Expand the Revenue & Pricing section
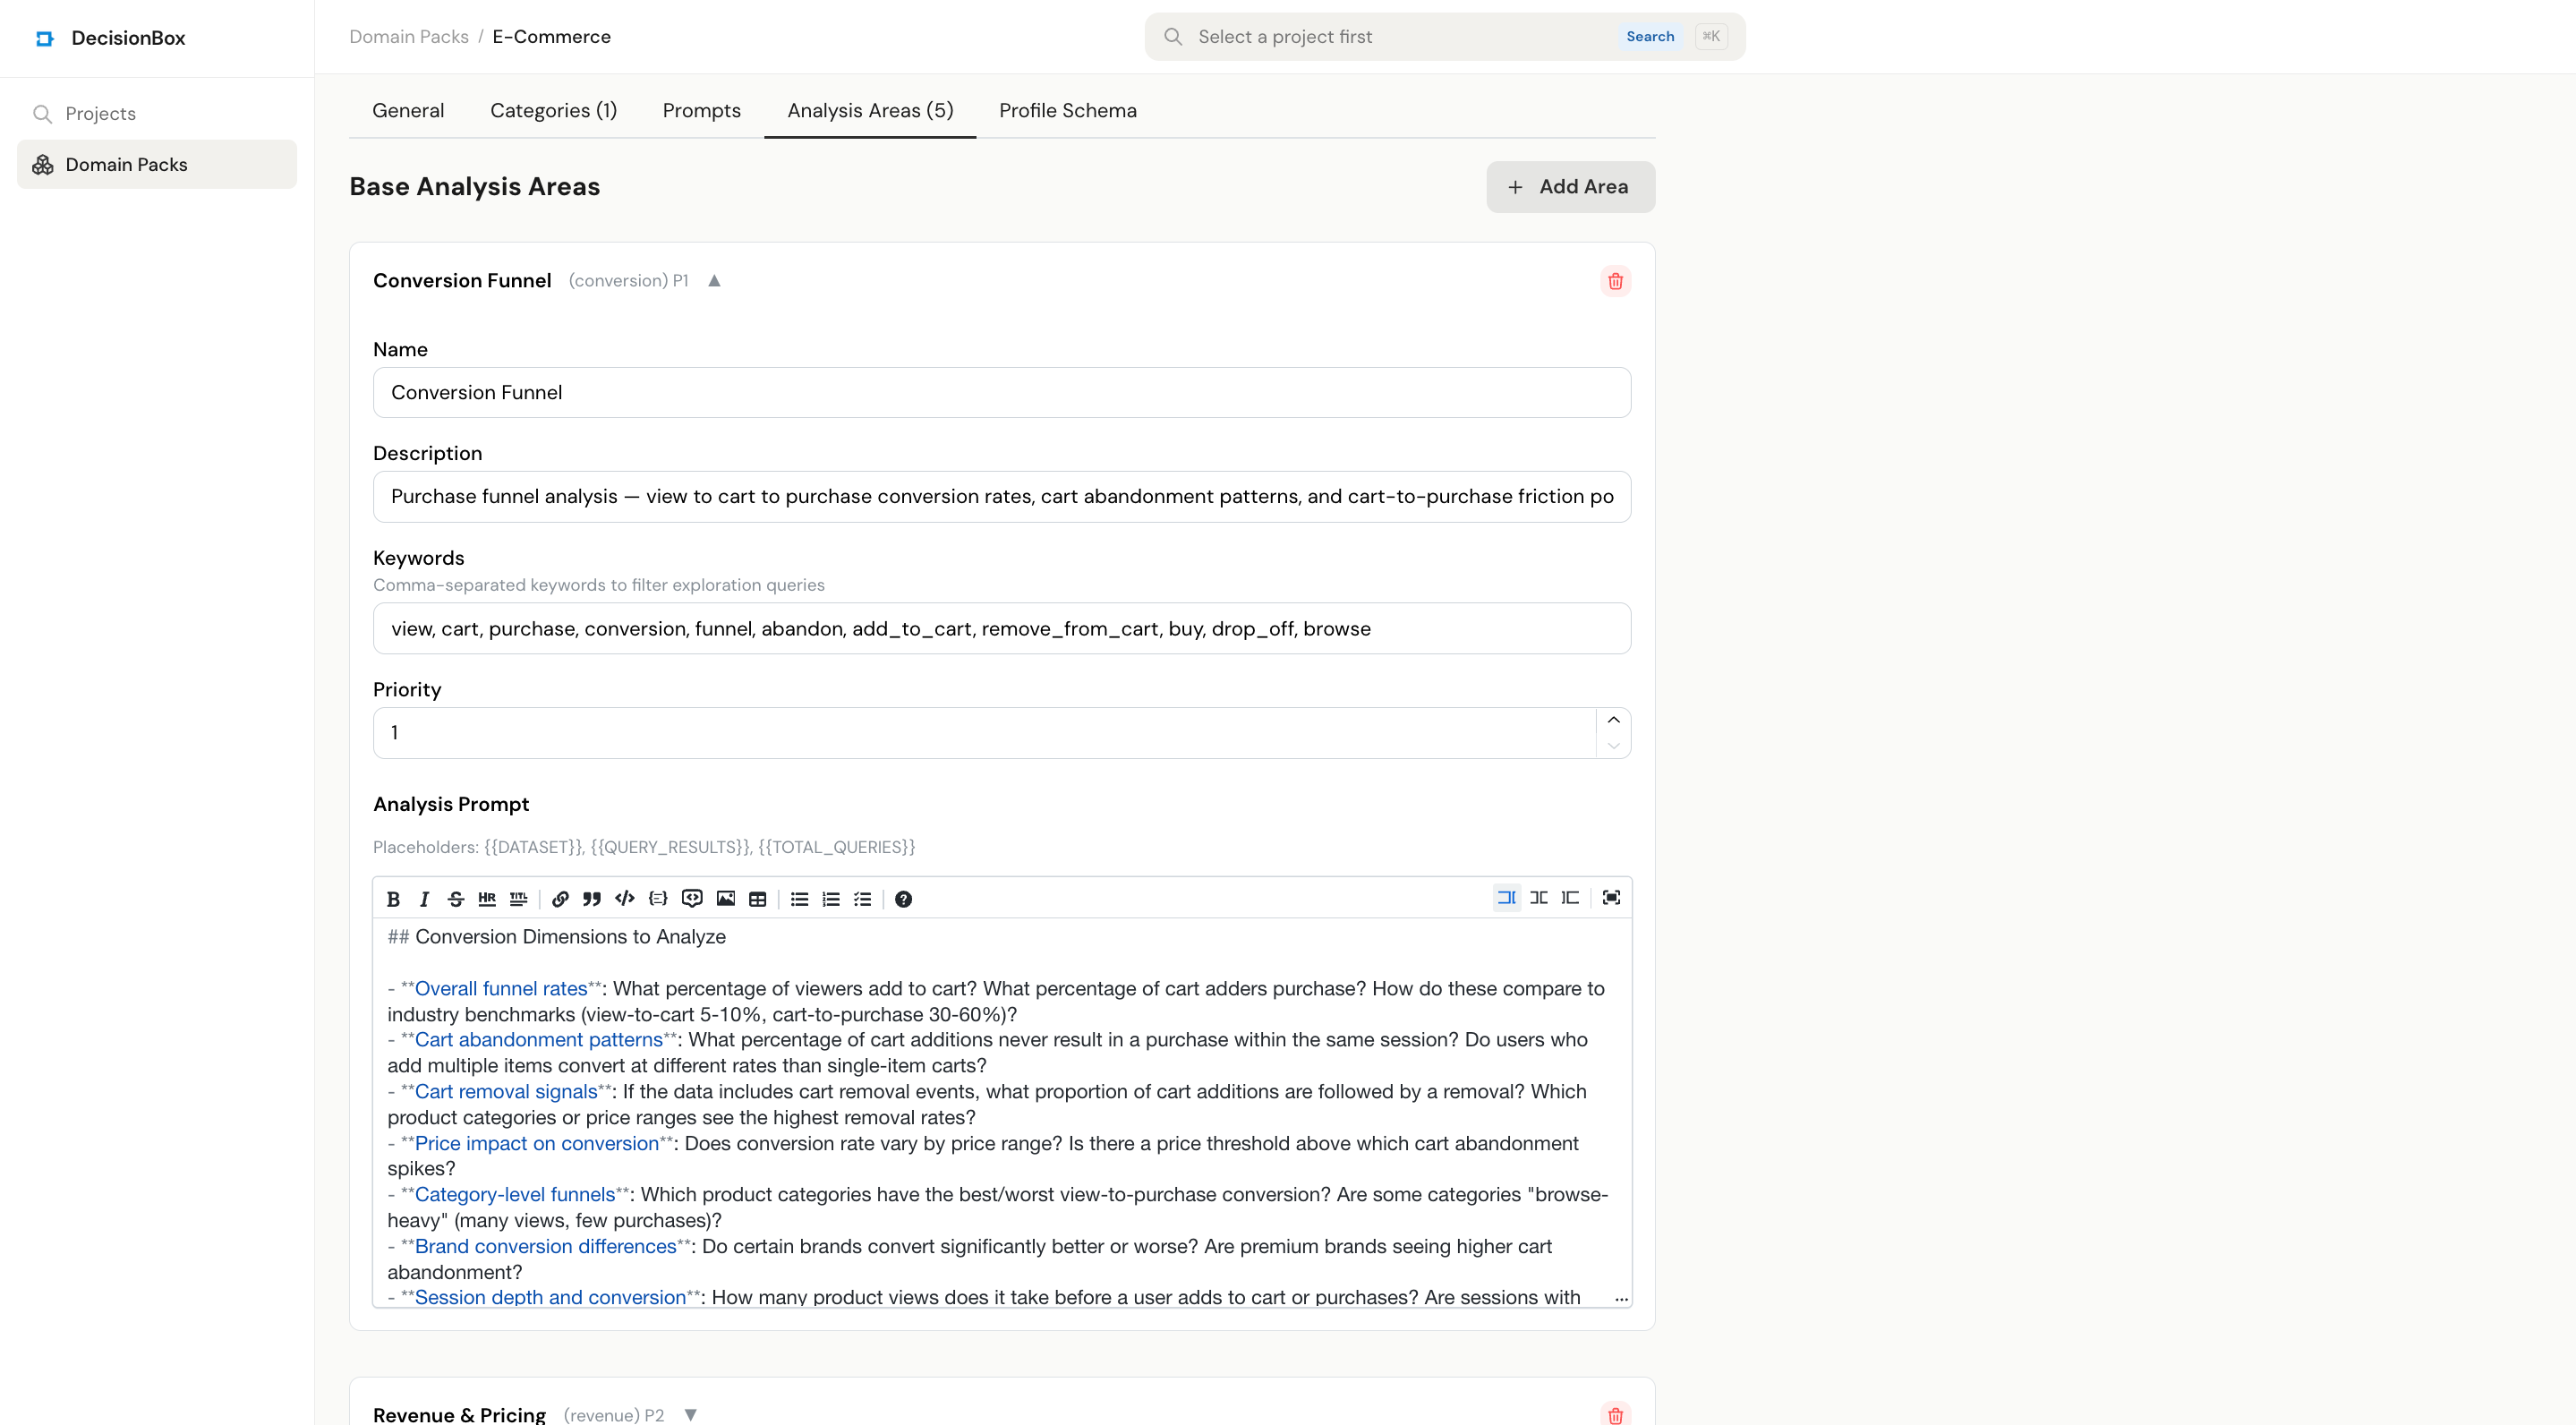This screenshot has height=1425, width=2576. click(x=690, y=1415)
